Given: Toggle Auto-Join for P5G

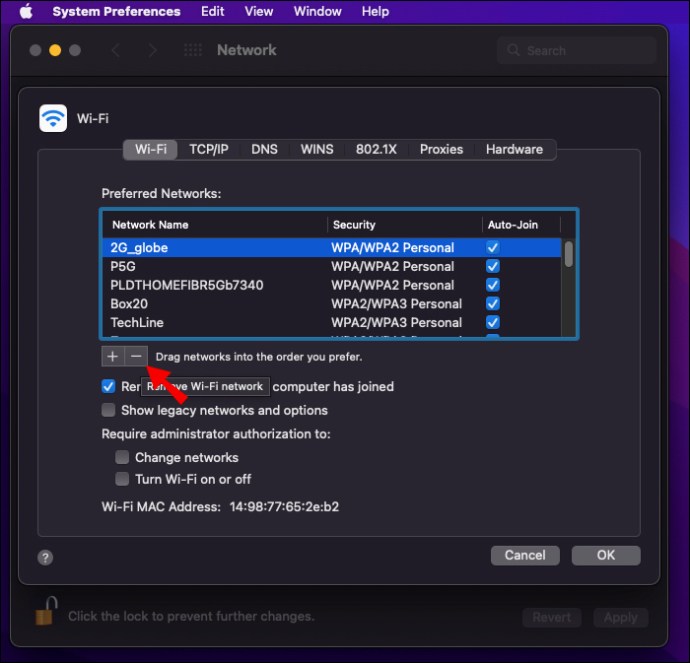Looking at the screenshot, I should click(493, 267).
